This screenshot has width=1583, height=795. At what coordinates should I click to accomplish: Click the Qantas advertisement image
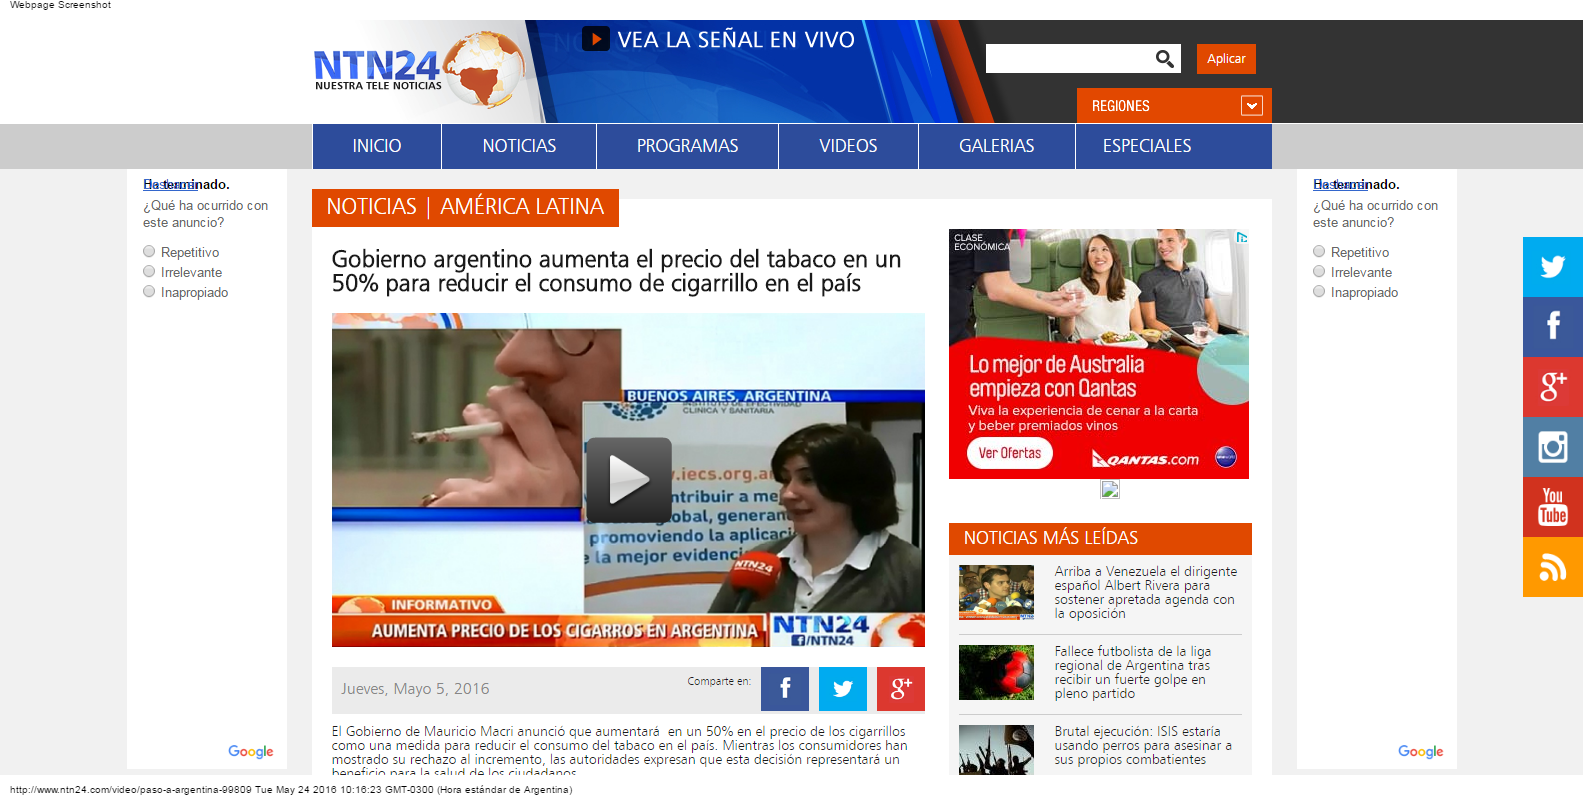pyautogui.click(x=1099, y=354)
